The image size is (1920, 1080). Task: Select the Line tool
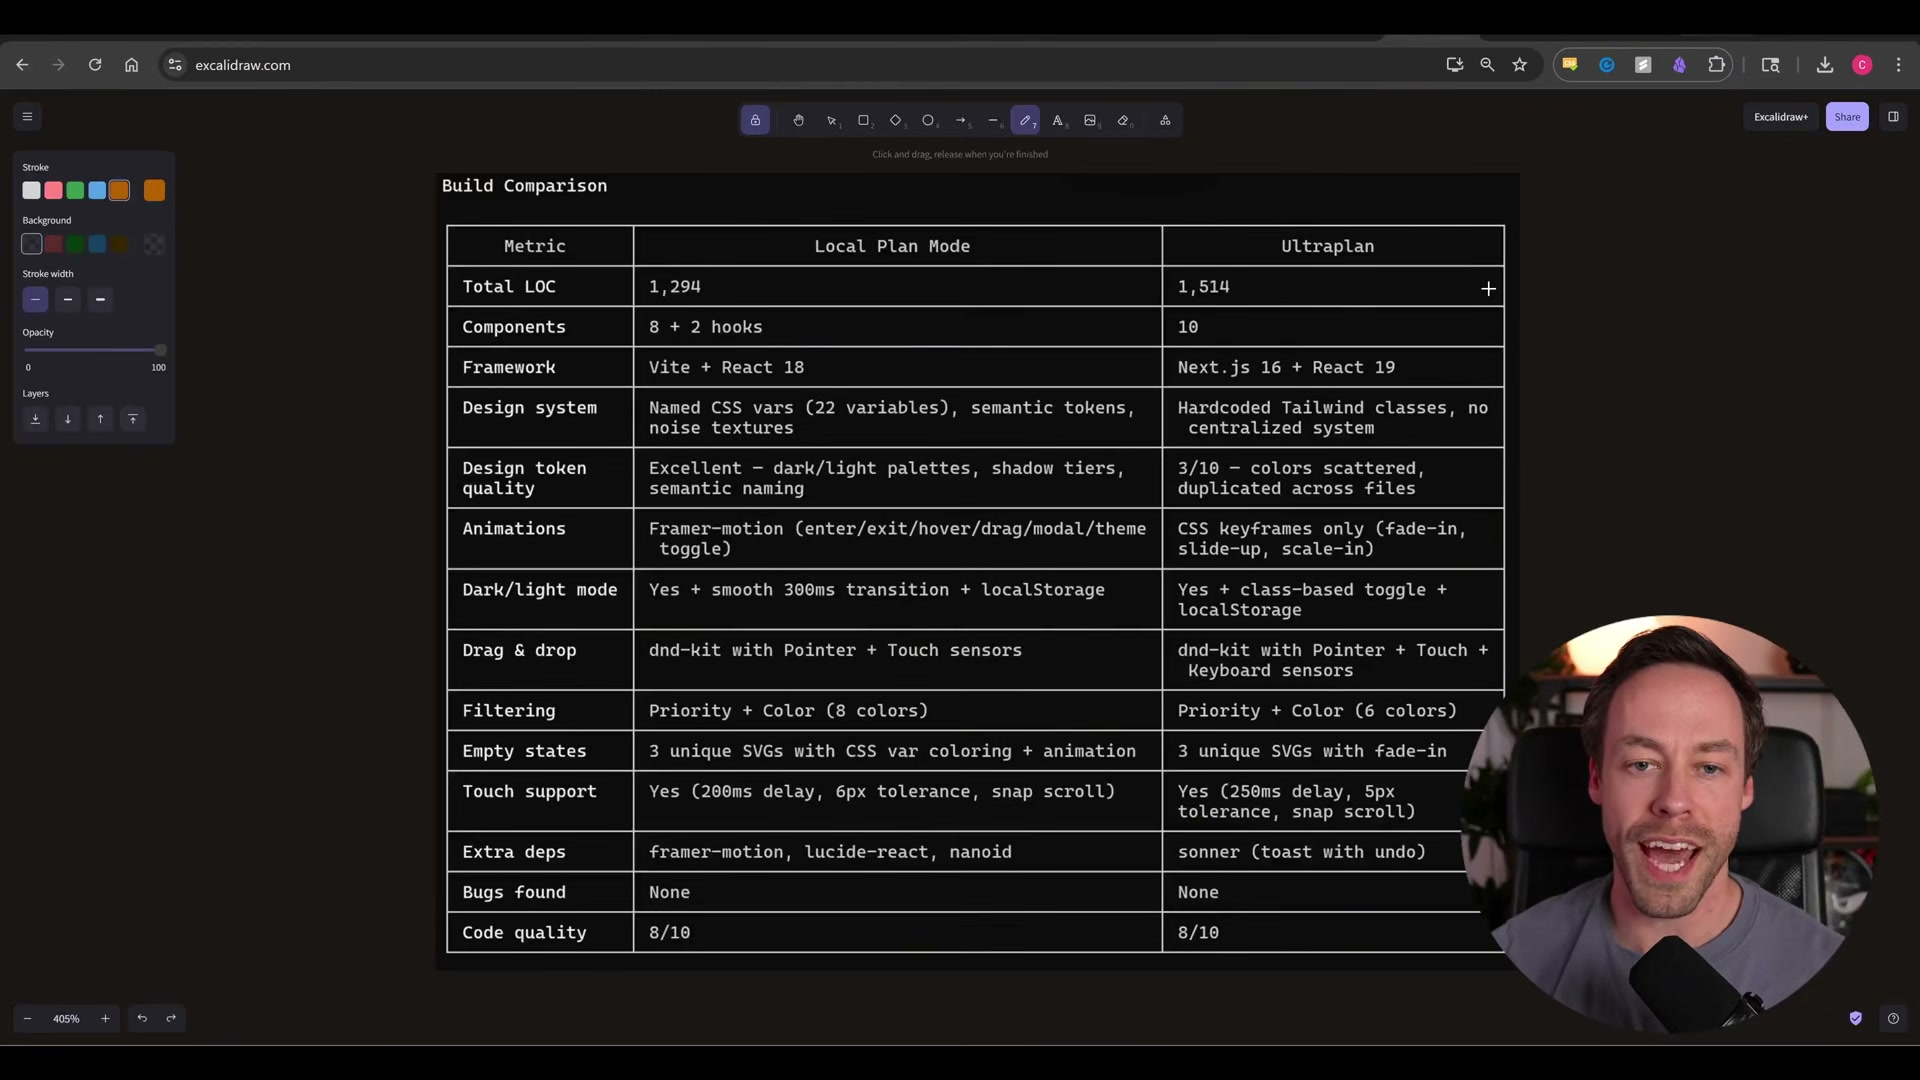point(993,120)
